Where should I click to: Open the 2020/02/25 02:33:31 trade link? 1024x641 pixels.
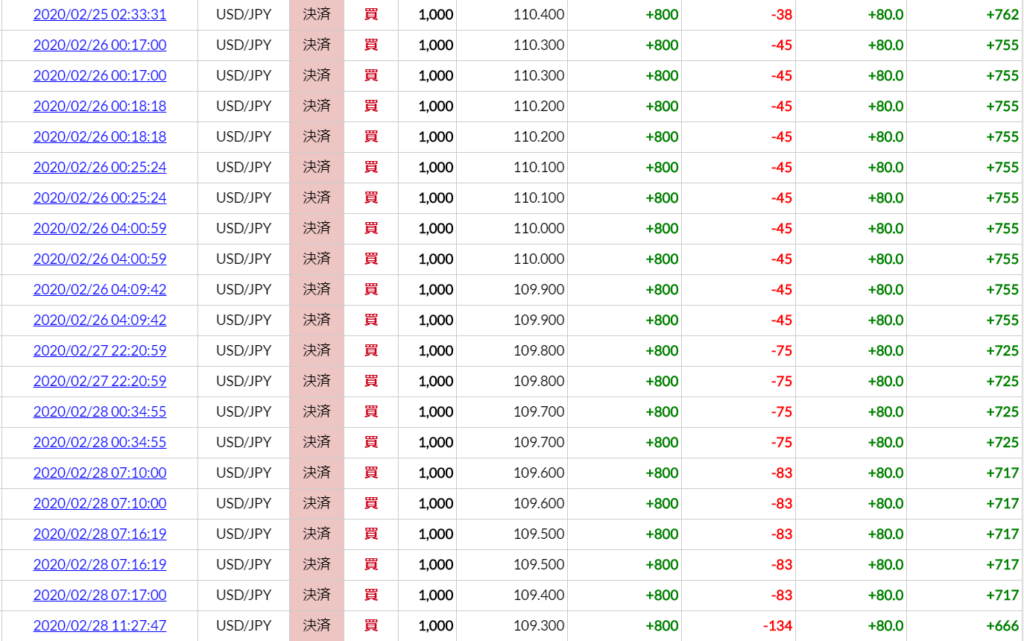pyautogui.click(x=100, y=14)
